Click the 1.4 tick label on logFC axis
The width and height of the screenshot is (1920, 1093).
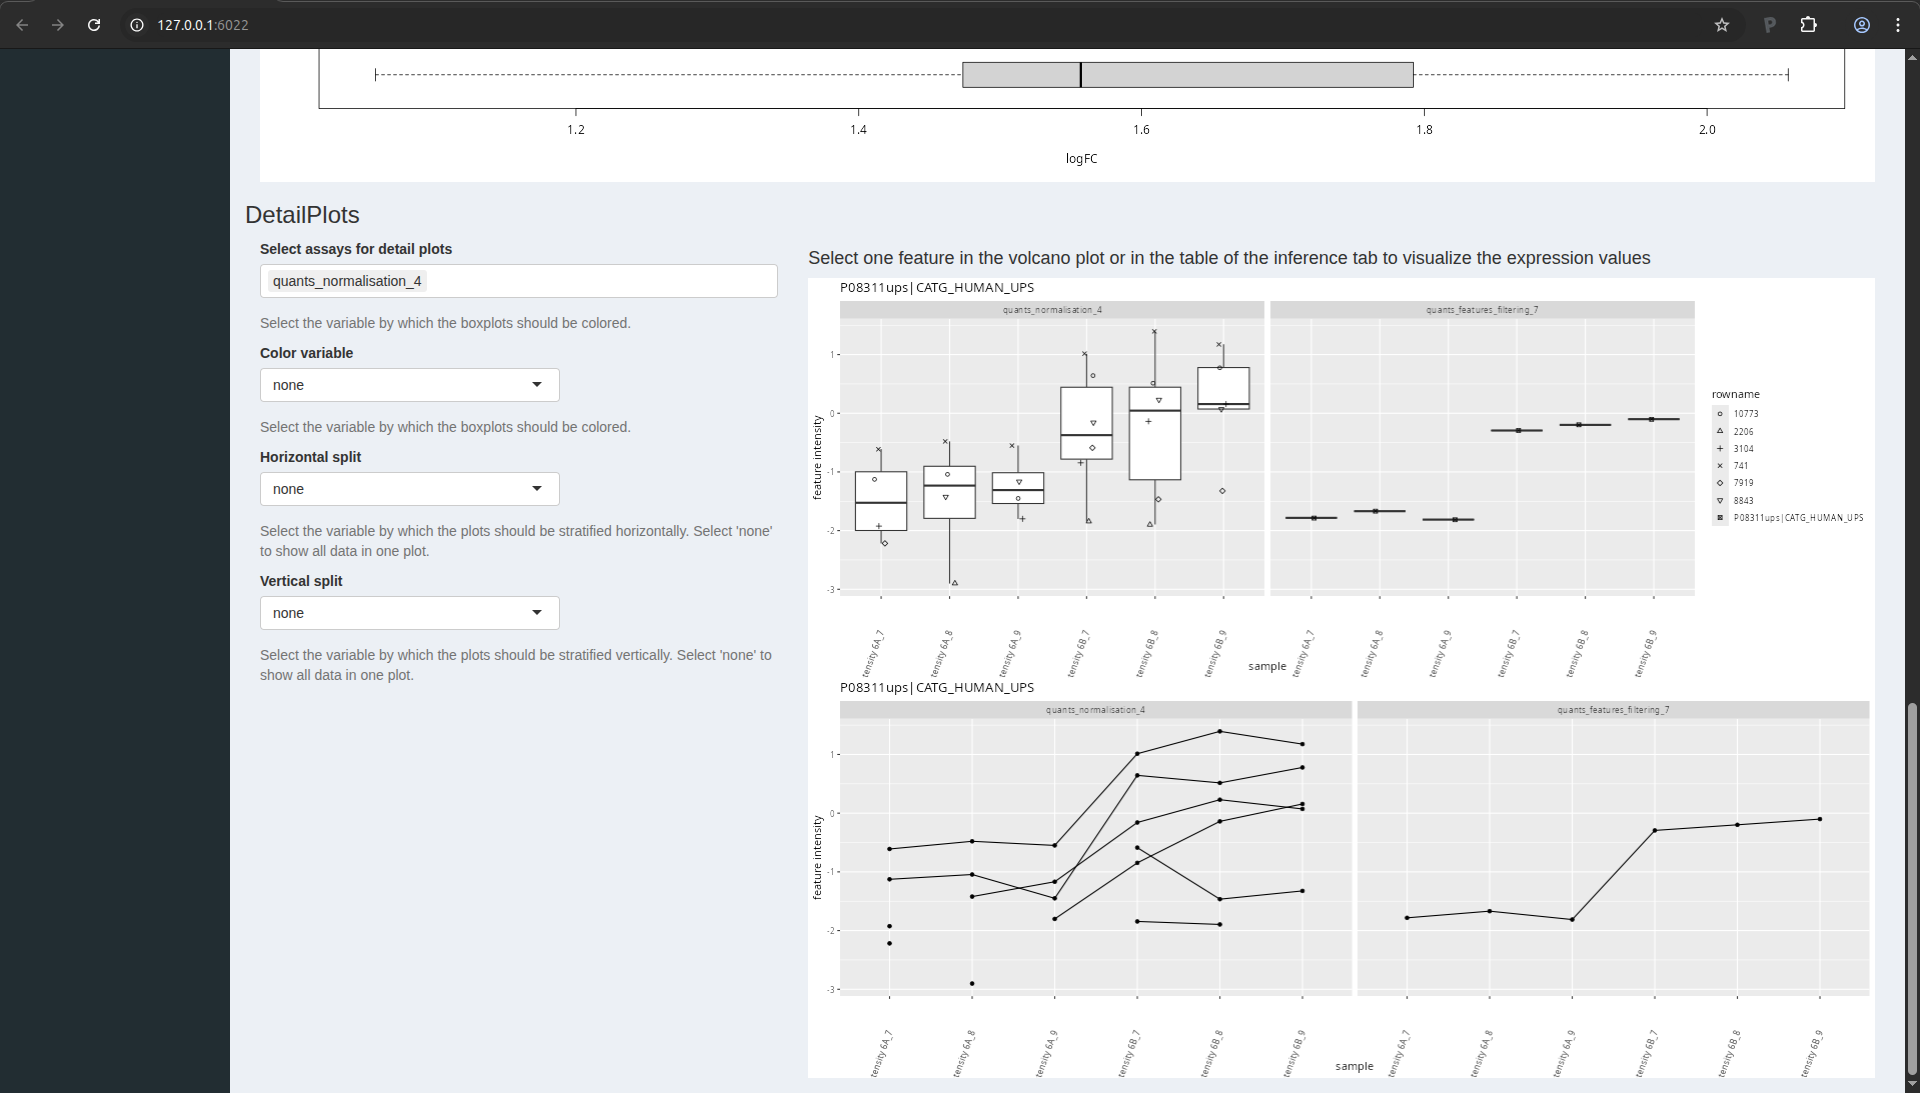pos(858,130)
